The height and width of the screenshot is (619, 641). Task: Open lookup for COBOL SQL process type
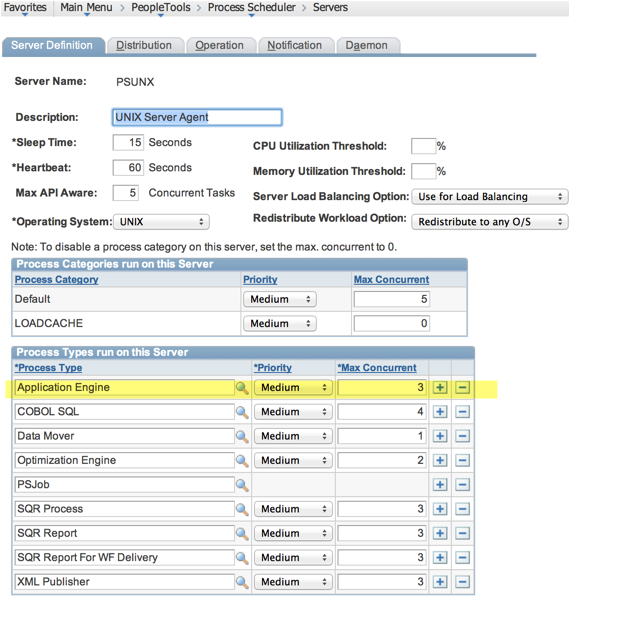242,412
